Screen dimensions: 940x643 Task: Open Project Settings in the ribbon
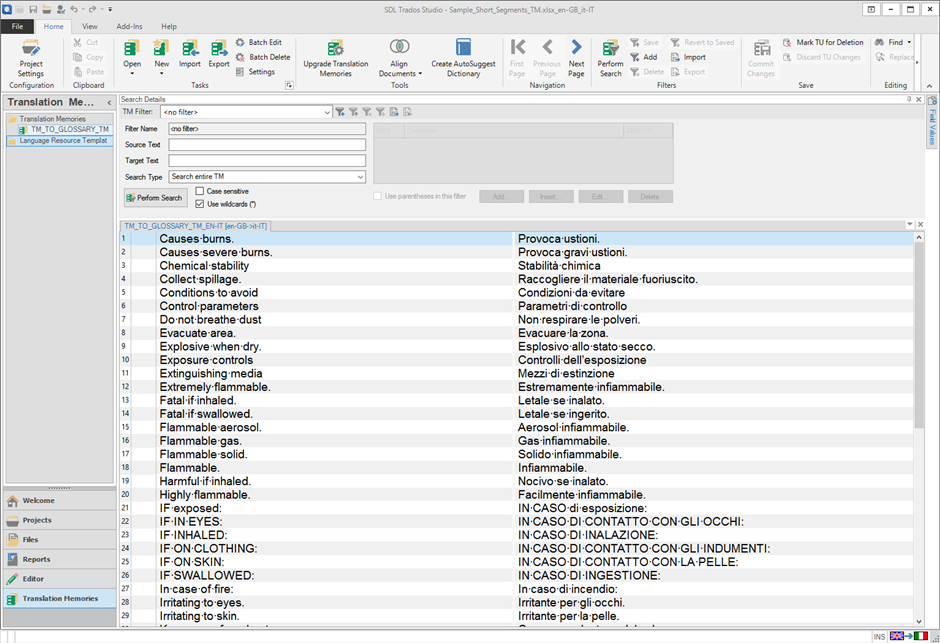pos(31,58)
